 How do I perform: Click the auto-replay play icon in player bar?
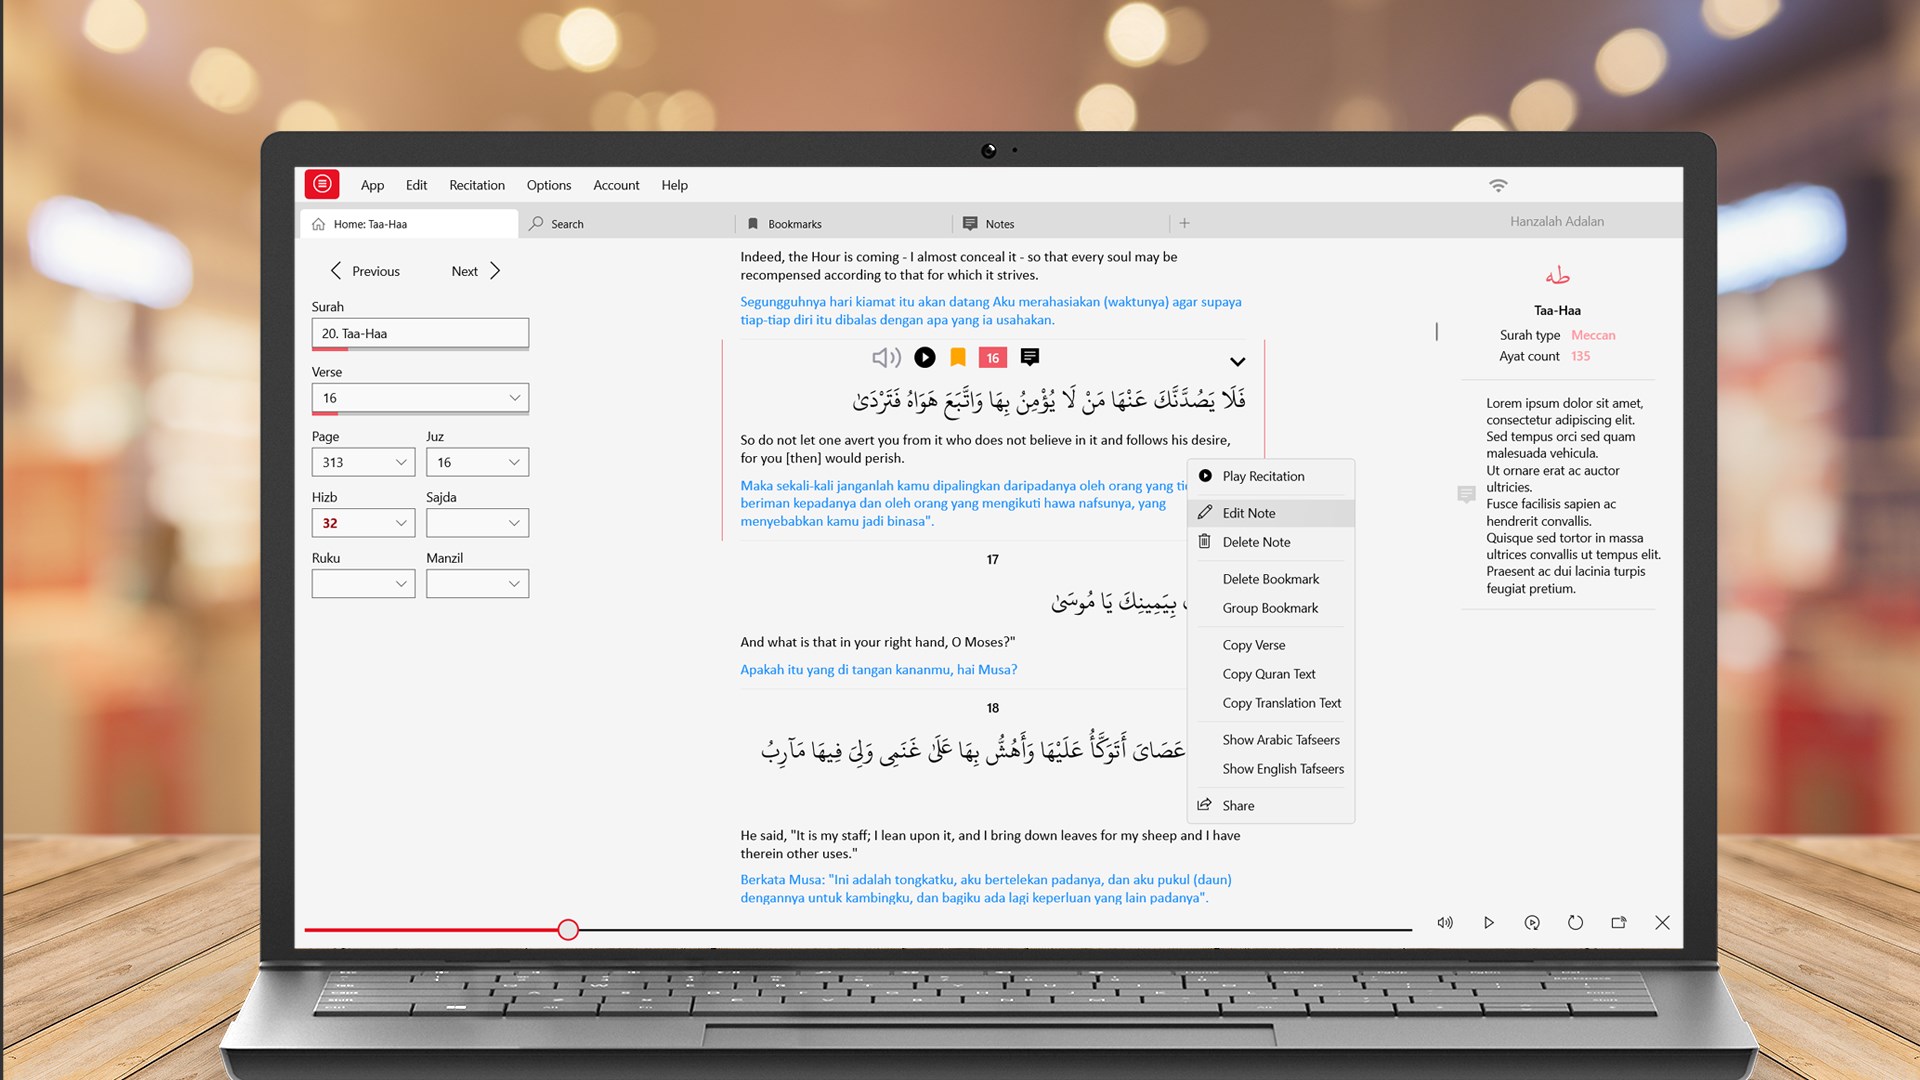tap(1532, 923)
